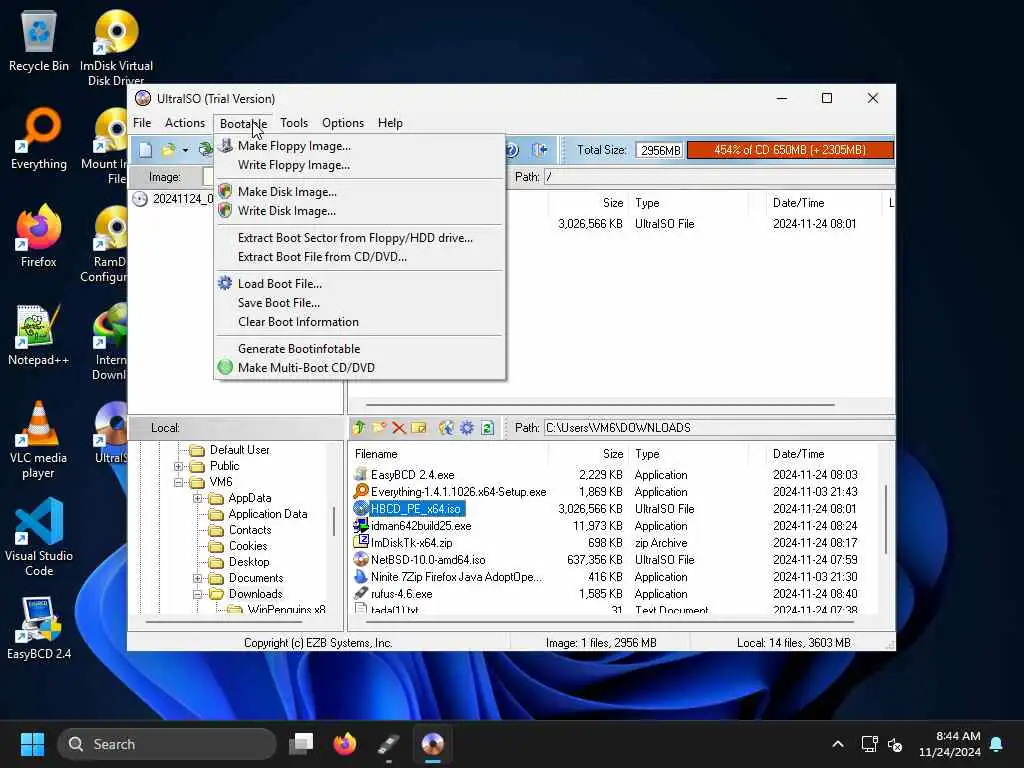Choose Clear Boot Information menu entry
The image size is (1024, 768).
click(x=360, y=322)
